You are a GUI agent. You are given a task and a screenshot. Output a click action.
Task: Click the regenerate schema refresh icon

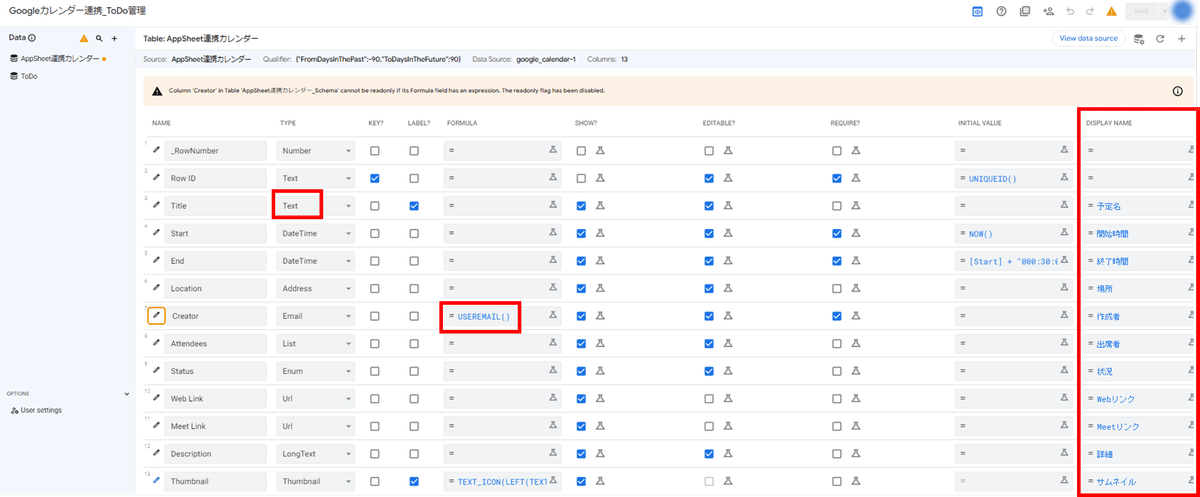[x=1160, y=38]
